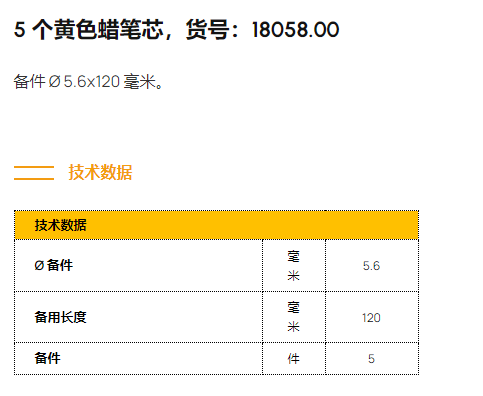Viewport: 483px width, 396px height.
Task: Click the 毫米 word ending the description
Action: [140, 82]
